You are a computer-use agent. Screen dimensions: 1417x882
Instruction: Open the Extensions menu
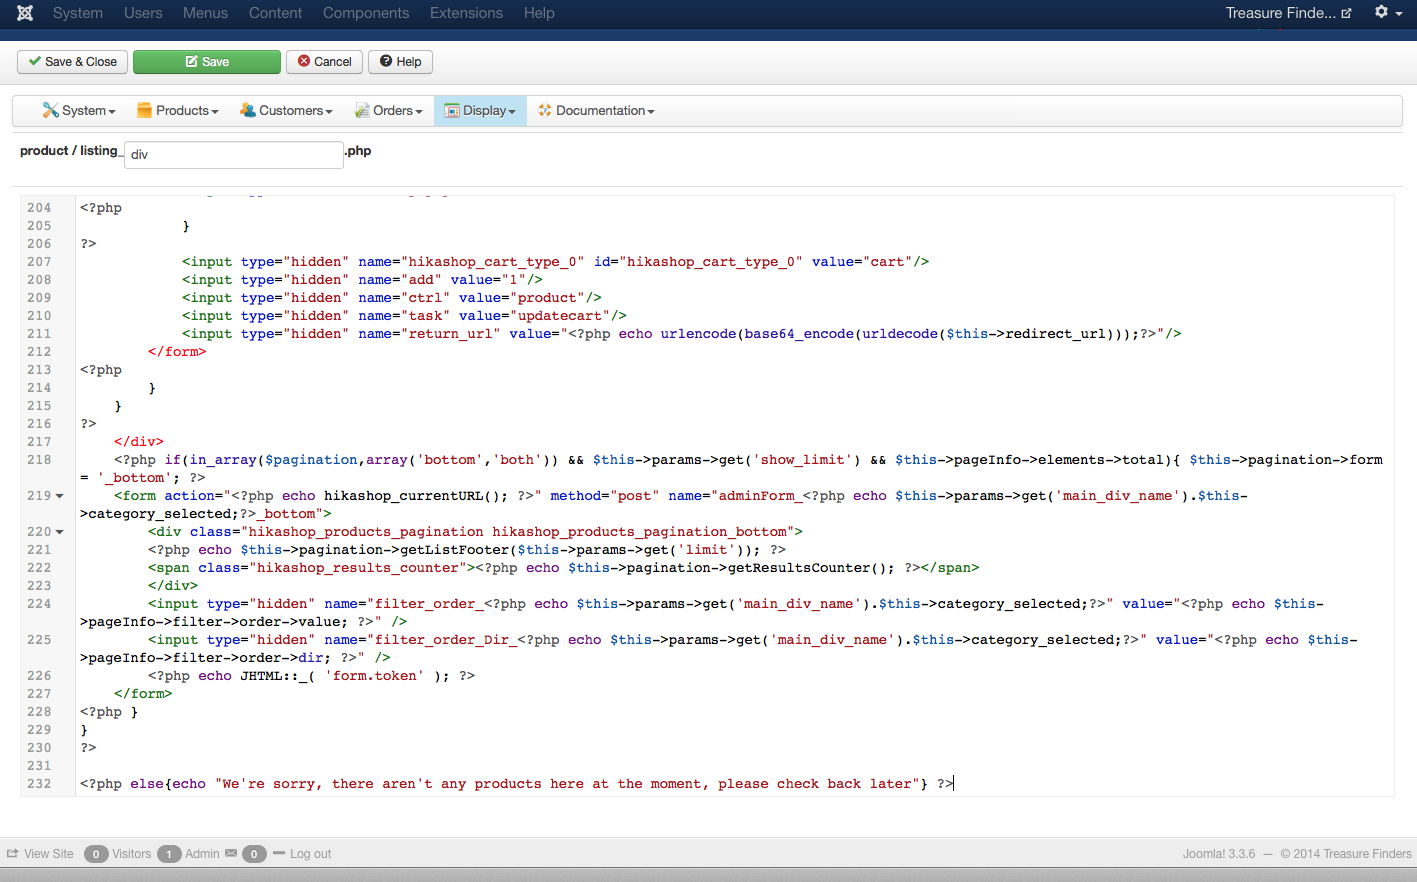pyautogui.click(x=466, y=13)
